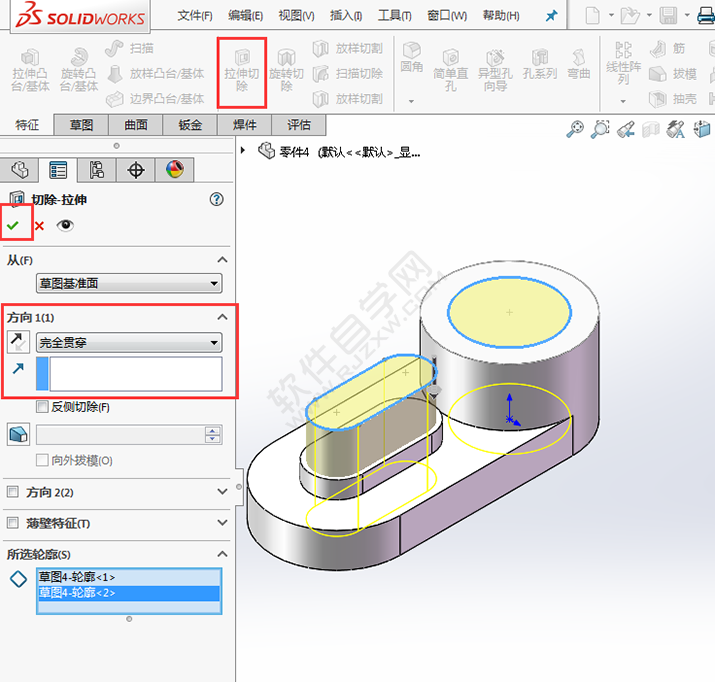Viewport: 715px width, 682px height.
Task: Enable Direction 2 (方向2) checkbox
Action: click(x=13, y=492)
